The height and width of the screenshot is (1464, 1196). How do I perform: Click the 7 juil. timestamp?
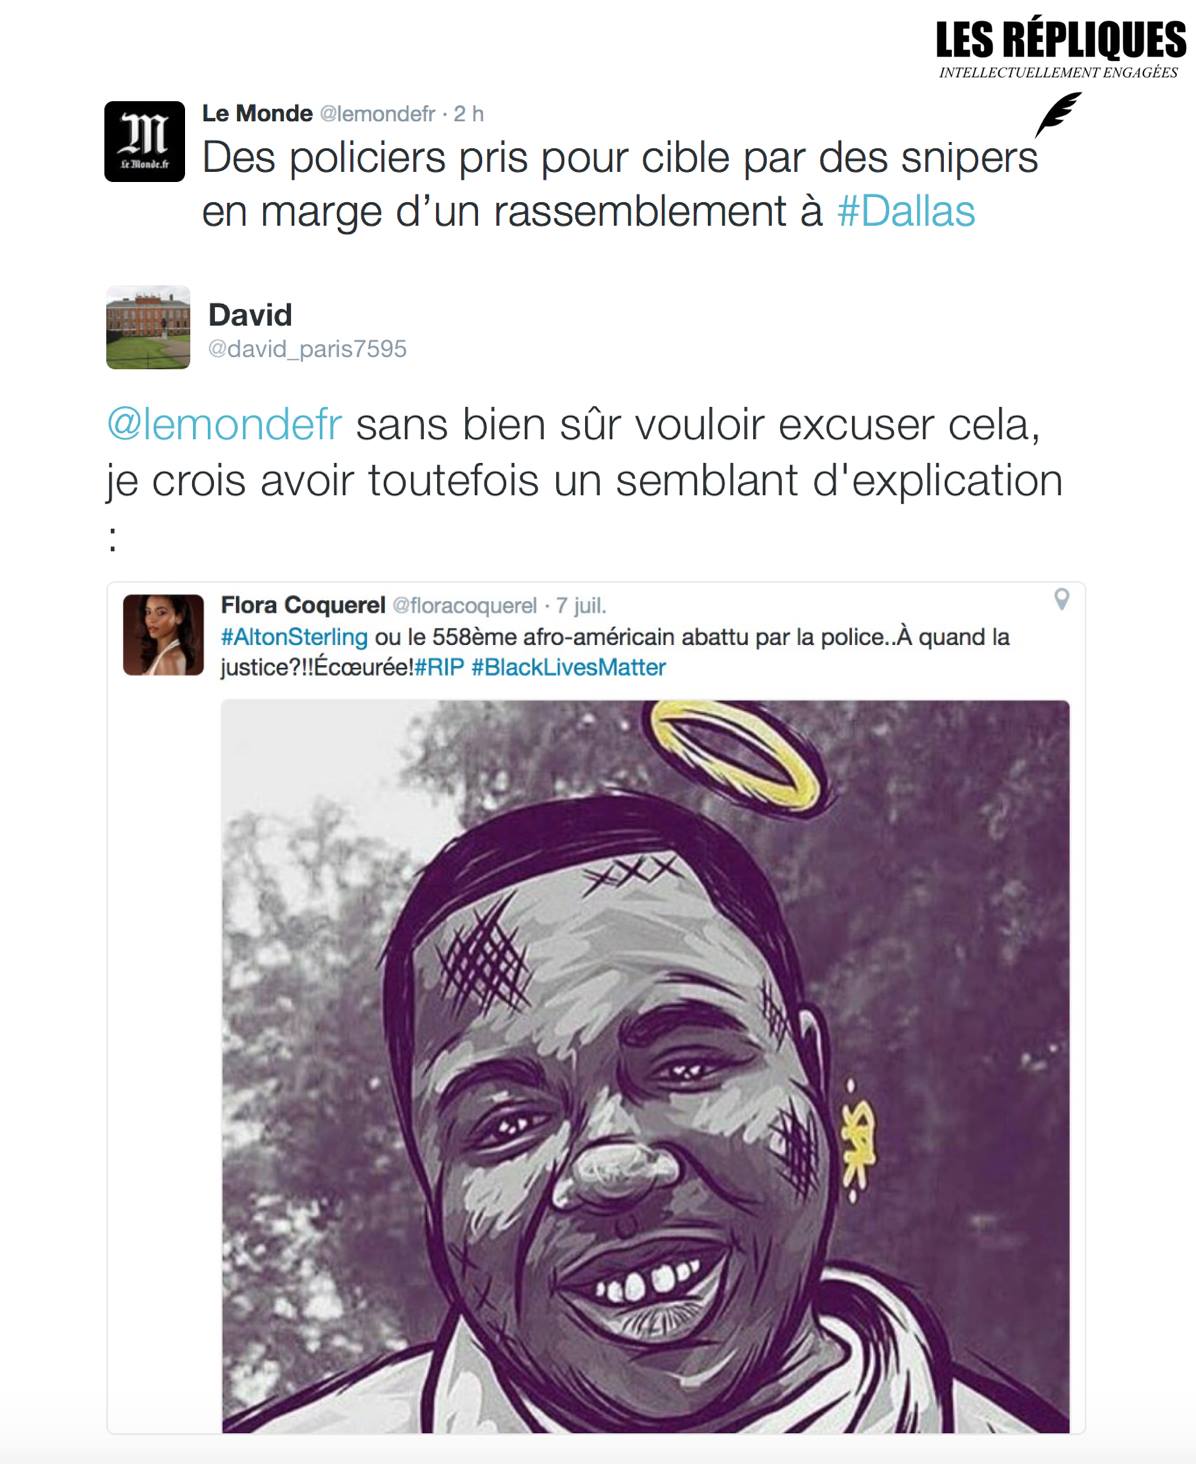pos(581,606)
